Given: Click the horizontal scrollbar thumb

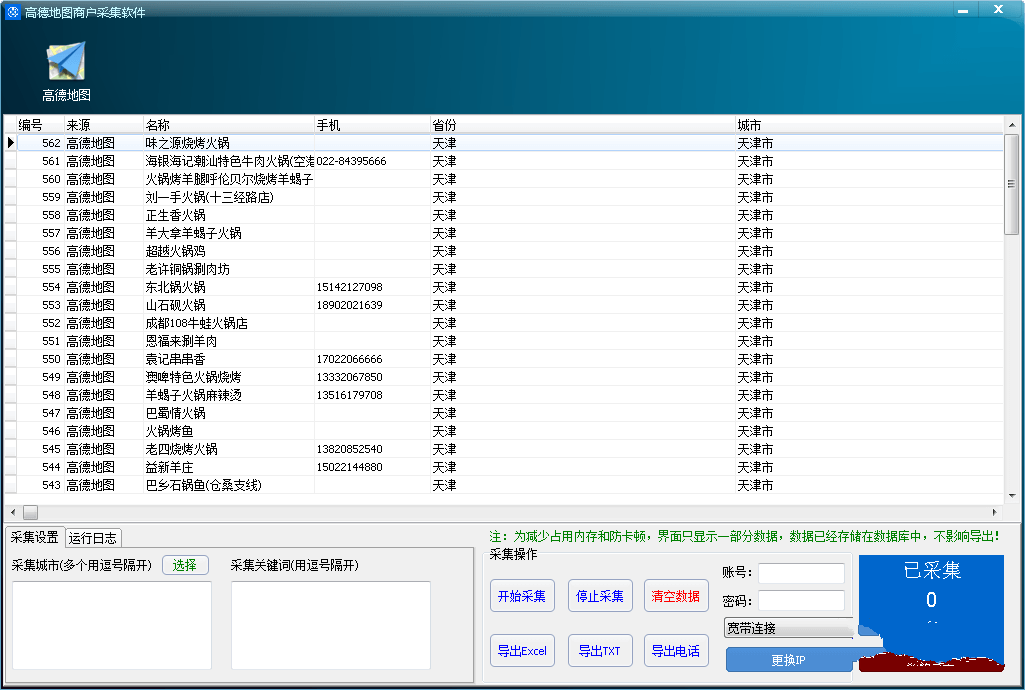Looking at the screenshot, I should 31,512.
